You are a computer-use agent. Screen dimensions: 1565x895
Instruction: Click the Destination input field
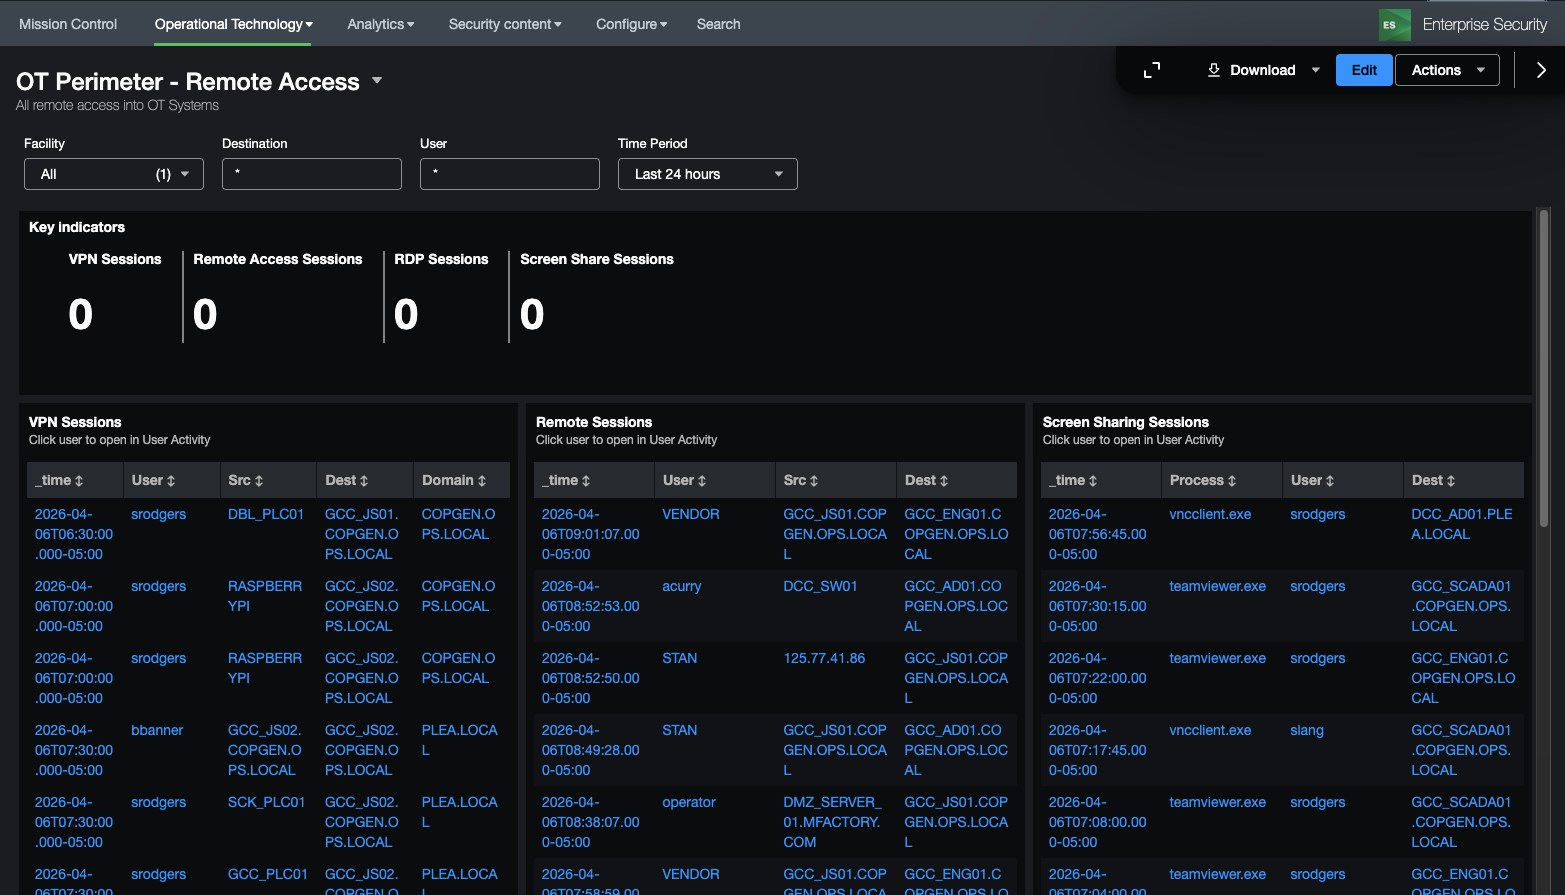(311, 174)
